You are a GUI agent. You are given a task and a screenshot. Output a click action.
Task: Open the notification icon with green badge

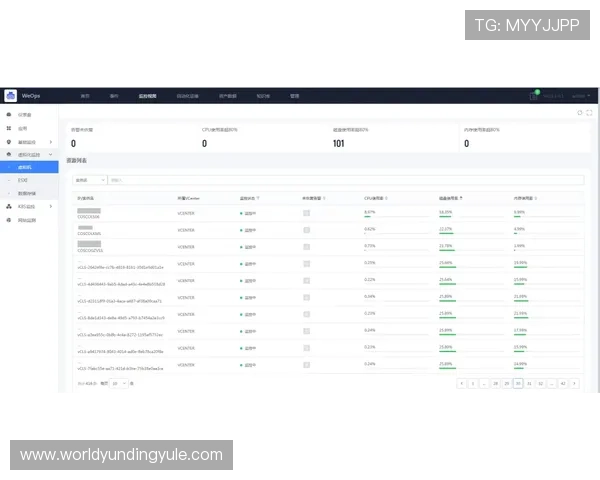(x=534, y=96)
